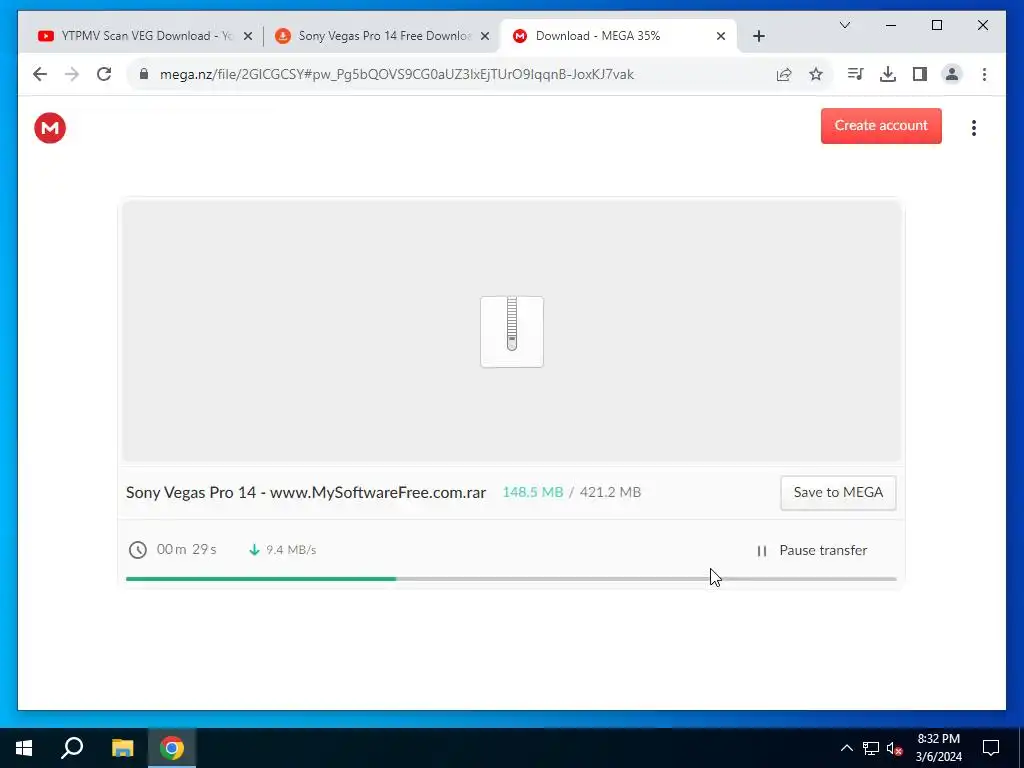Screen dimensions: 1024x768
Task: Go forward to next page
Action: point(72,74)
